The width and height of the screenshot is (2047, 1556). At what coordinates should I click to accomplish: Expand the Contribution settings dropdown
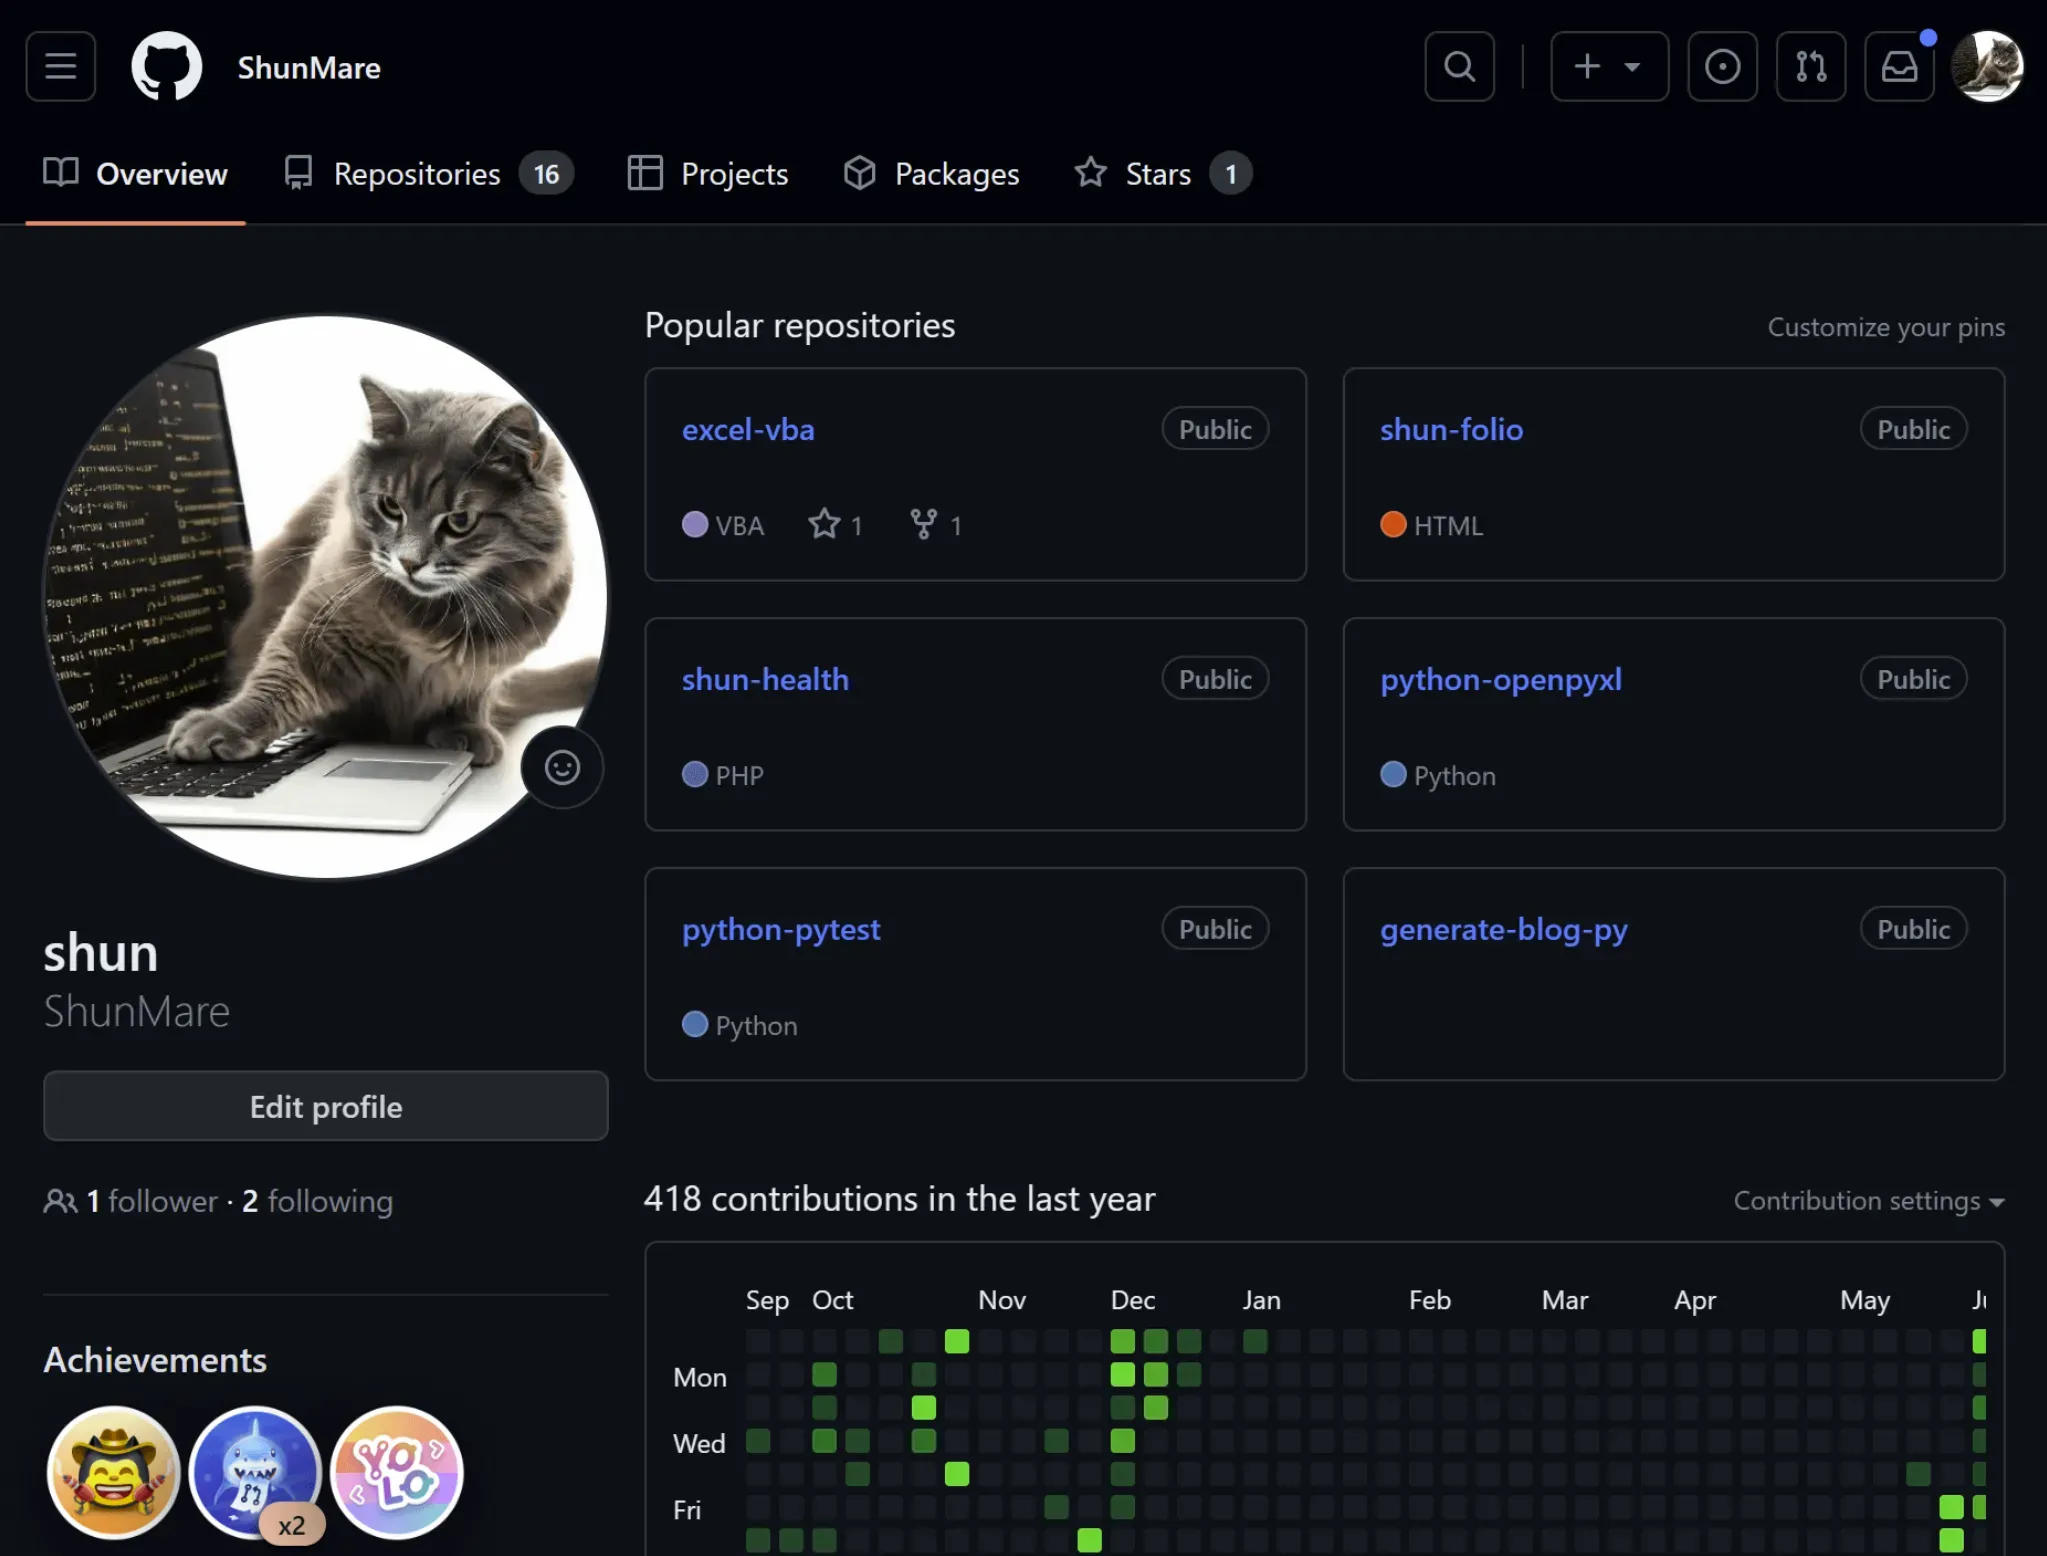(1868, 1200)
